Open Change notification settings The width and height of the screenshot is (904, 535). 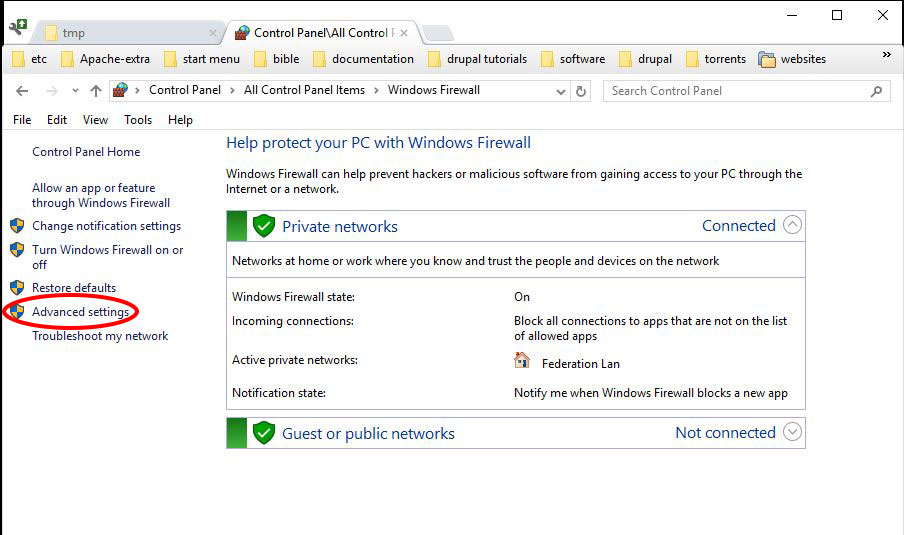(107, 226)
